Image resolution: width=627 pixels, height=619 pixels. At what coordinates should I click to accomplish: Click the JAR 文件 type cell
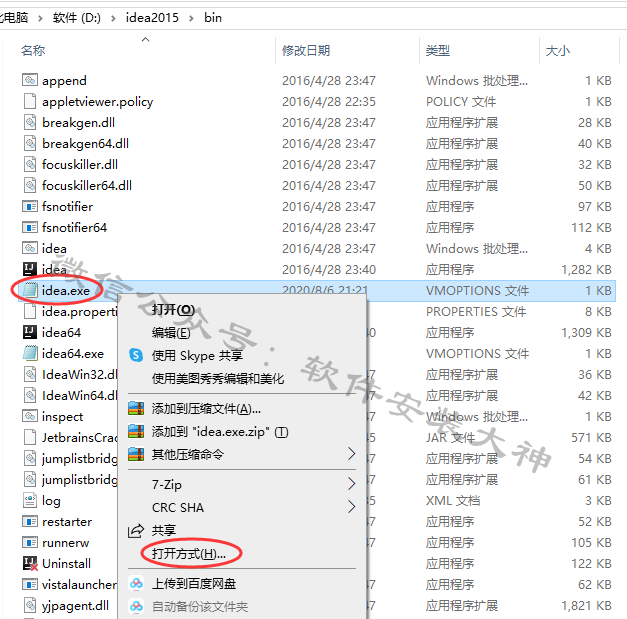click(450, 437)
